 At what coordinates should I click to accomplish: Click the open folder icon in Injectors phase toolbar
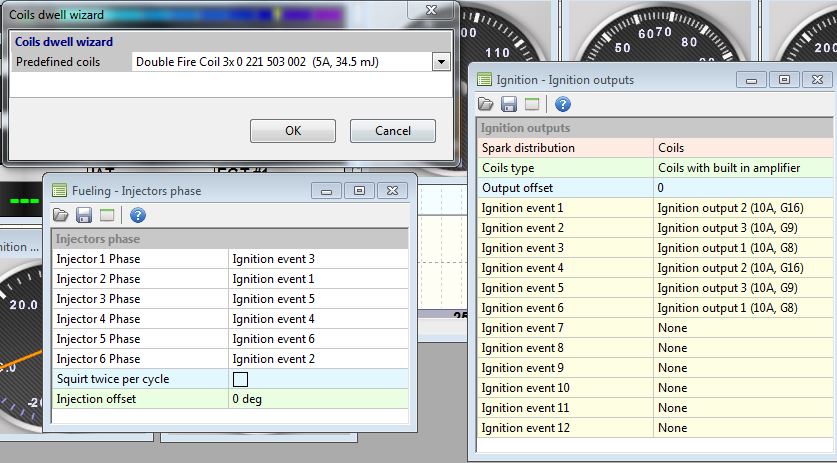coord(60,215)
